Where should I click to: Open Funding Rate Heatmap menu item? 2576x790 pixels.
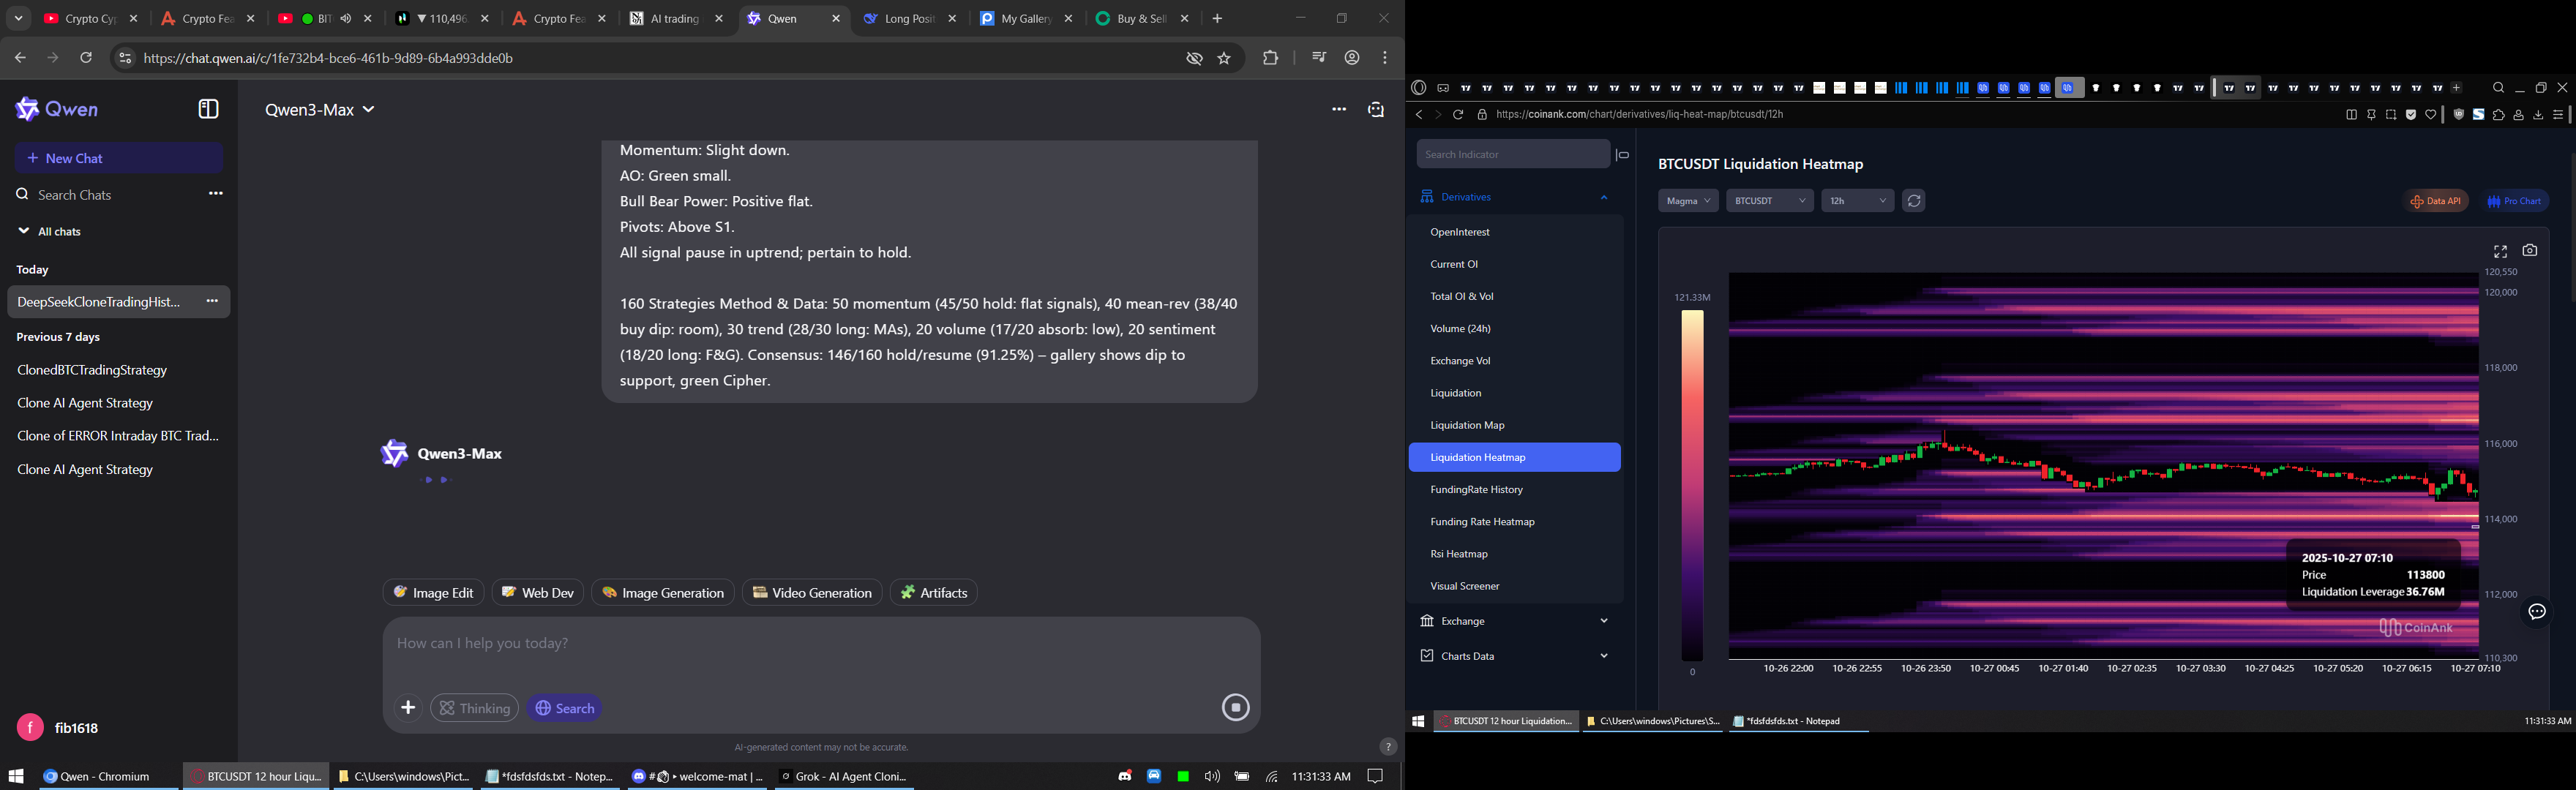click(1482, 522)
